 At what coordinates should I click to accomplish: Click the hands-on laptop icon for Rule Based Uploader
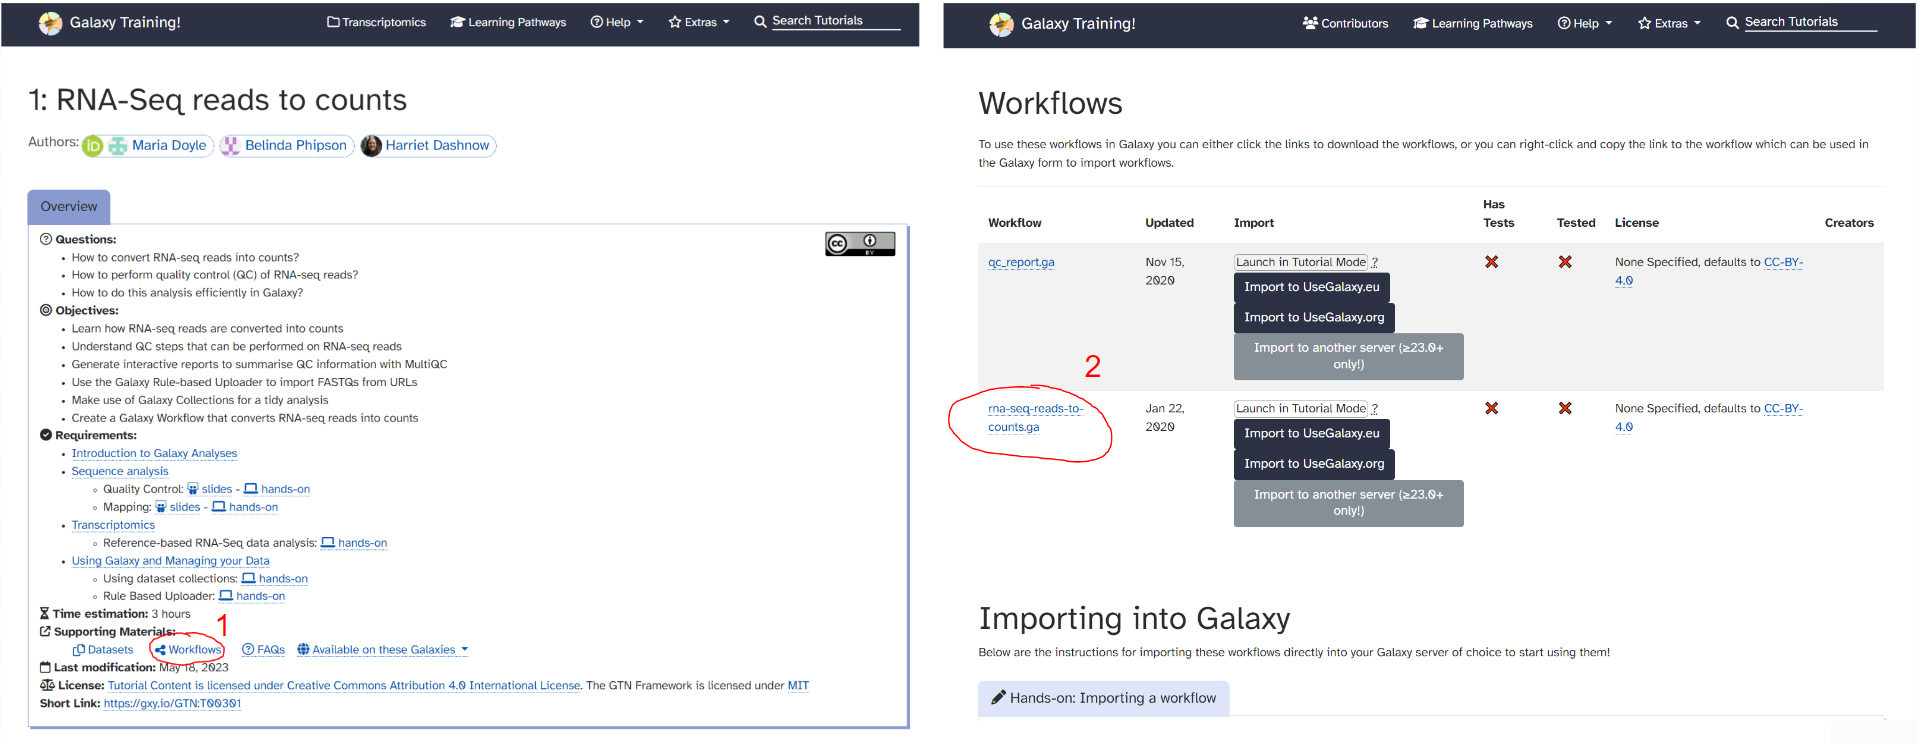click(x=226, y=596)
